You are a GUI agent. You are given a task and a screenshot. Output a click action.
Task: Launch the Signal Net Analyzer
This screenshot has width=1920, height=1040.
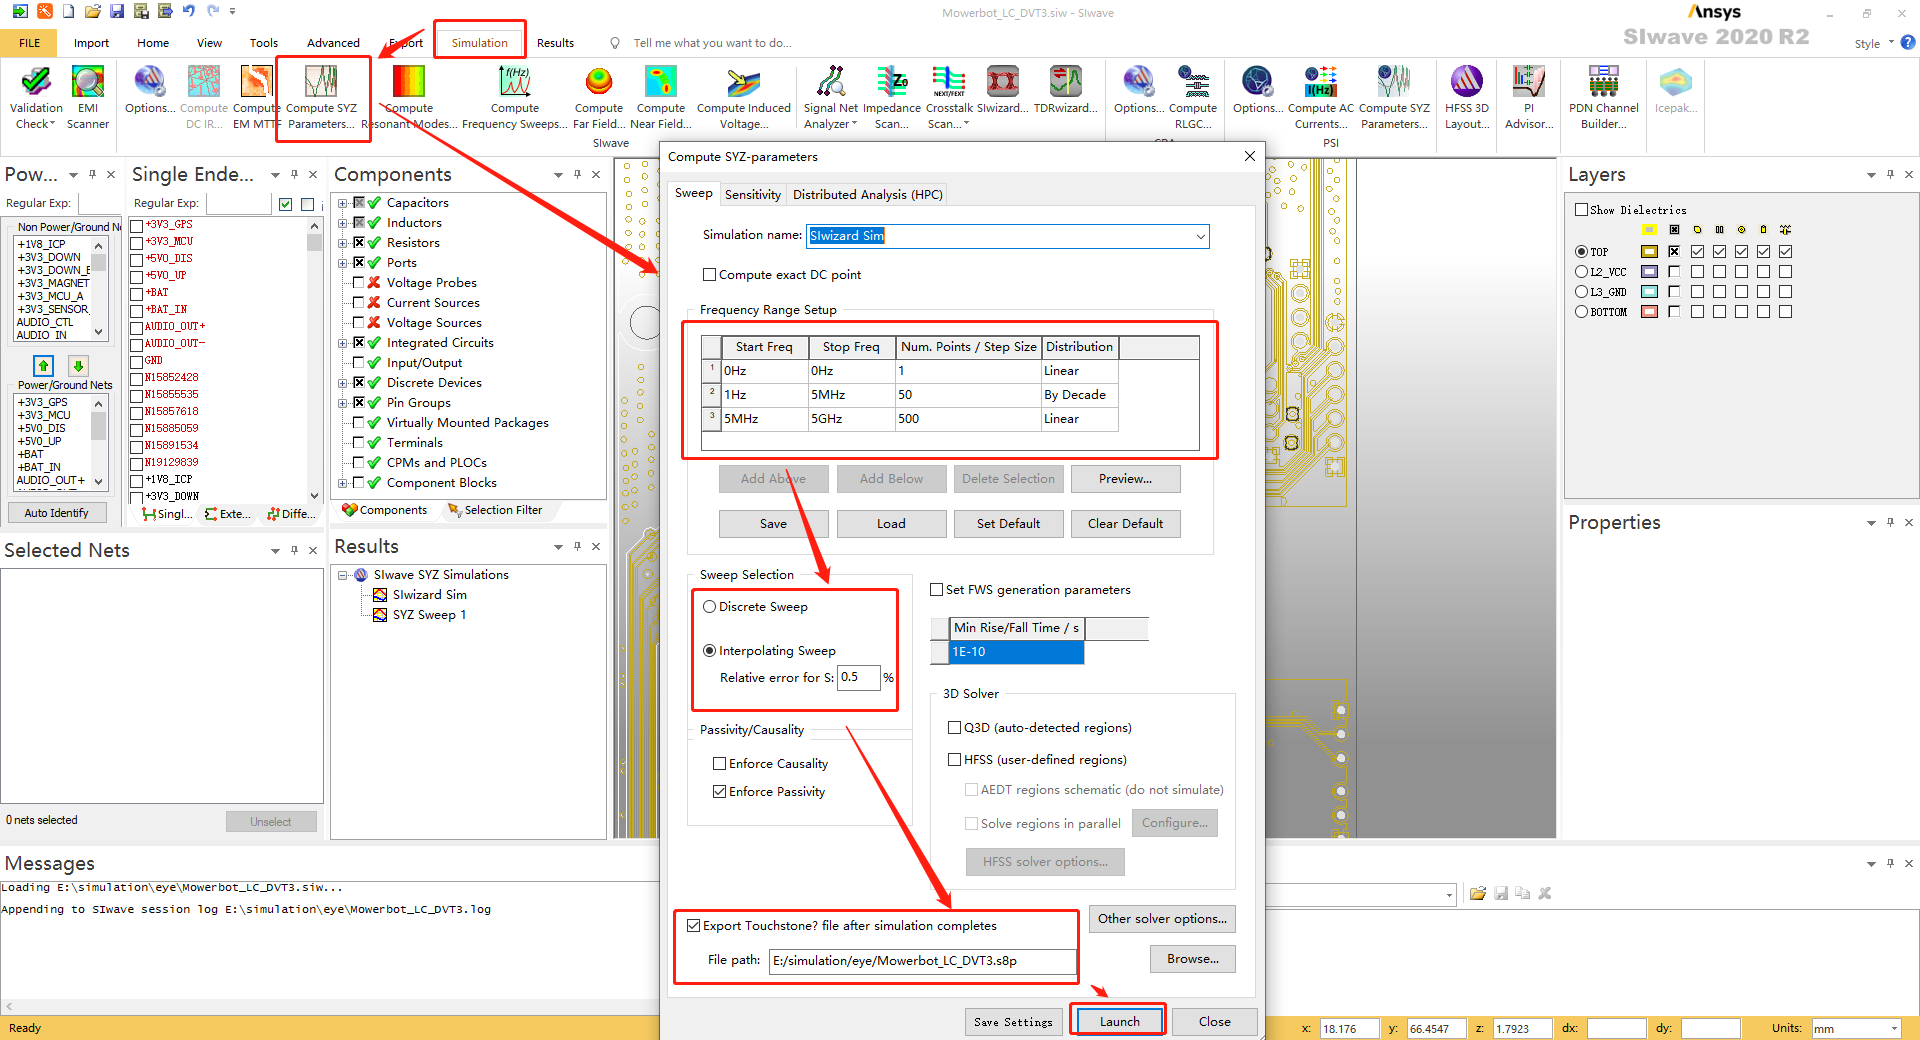[829, 95]
